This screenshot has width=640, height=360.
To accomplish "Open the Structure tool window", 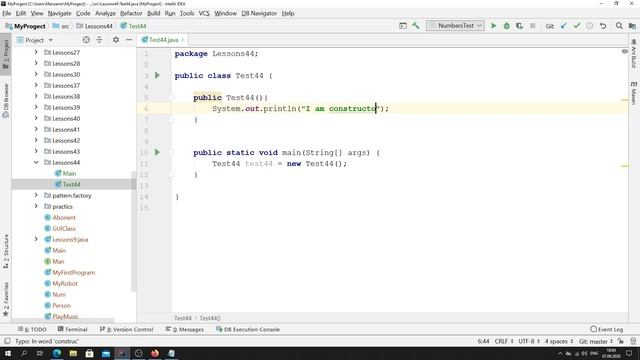I will click(x=6, y=251).
